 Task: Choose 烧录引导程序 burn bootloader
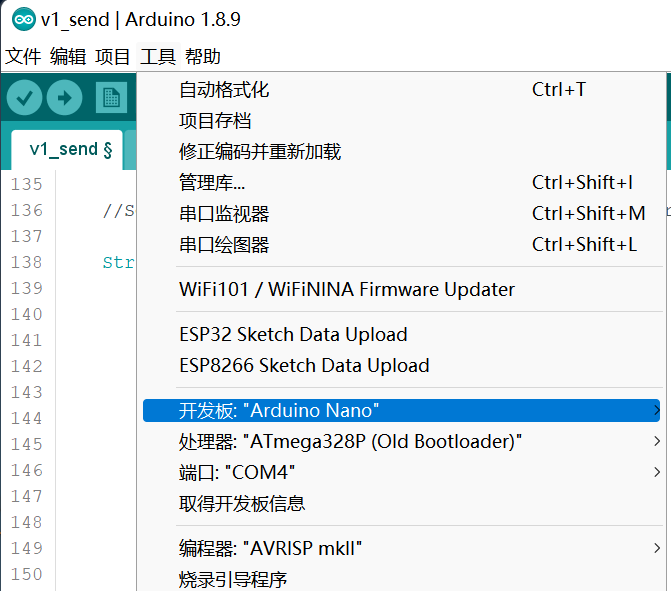pyautogui.click(x=402, y=579)
